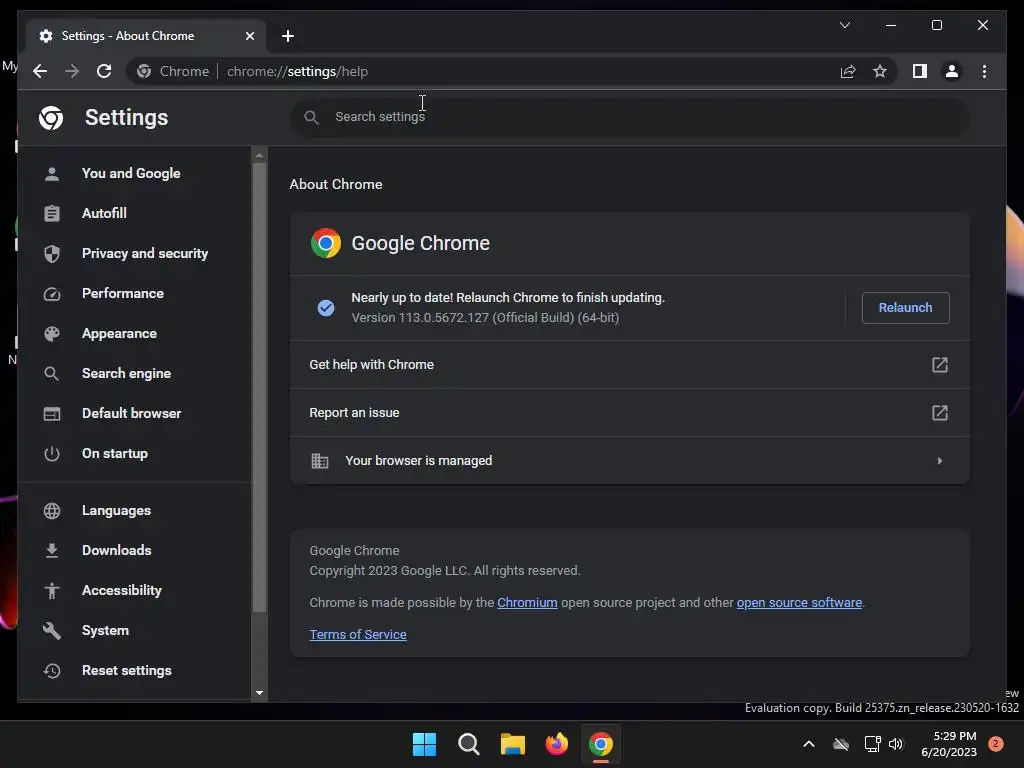Click the address bar URL
Image resolution: width=1024 pixels, height=768 pixels.
[297, 71]
